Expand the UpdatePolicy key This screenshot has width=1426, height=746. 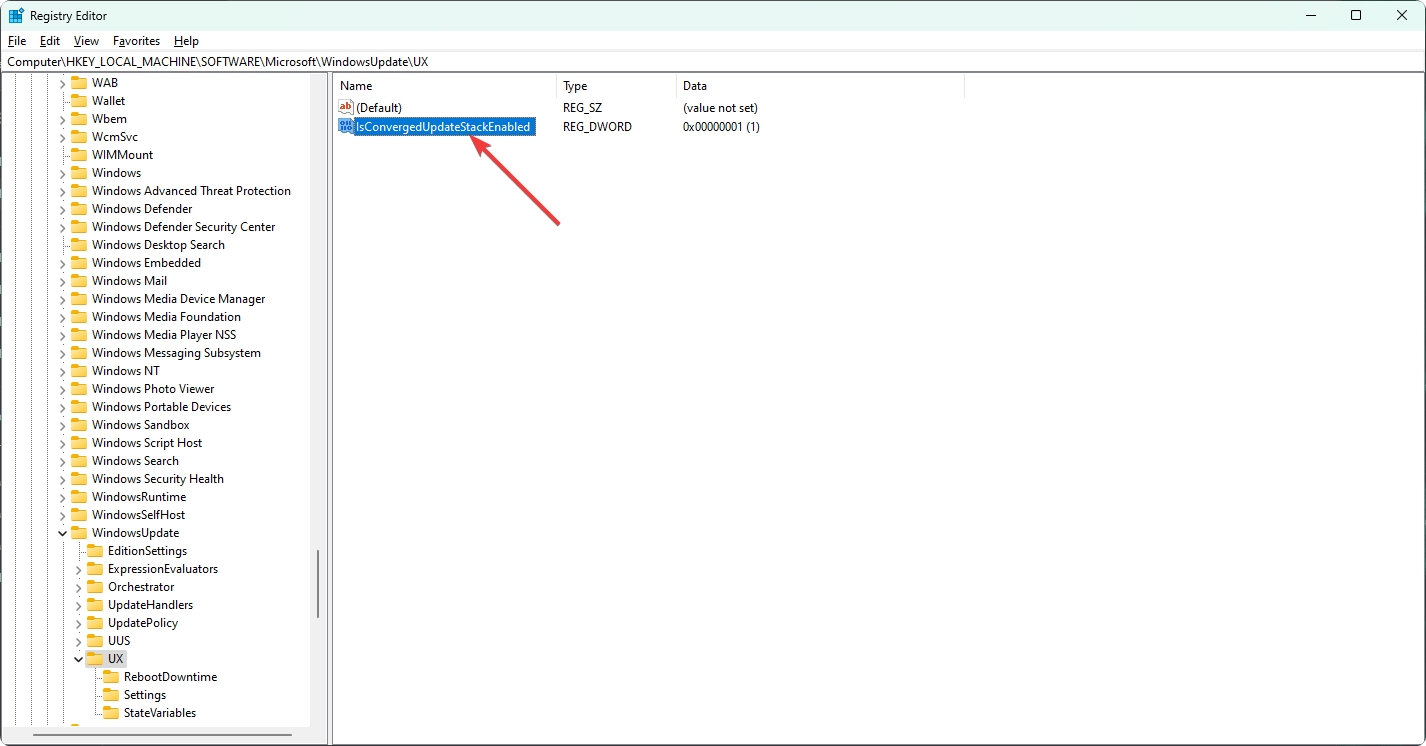78,623
